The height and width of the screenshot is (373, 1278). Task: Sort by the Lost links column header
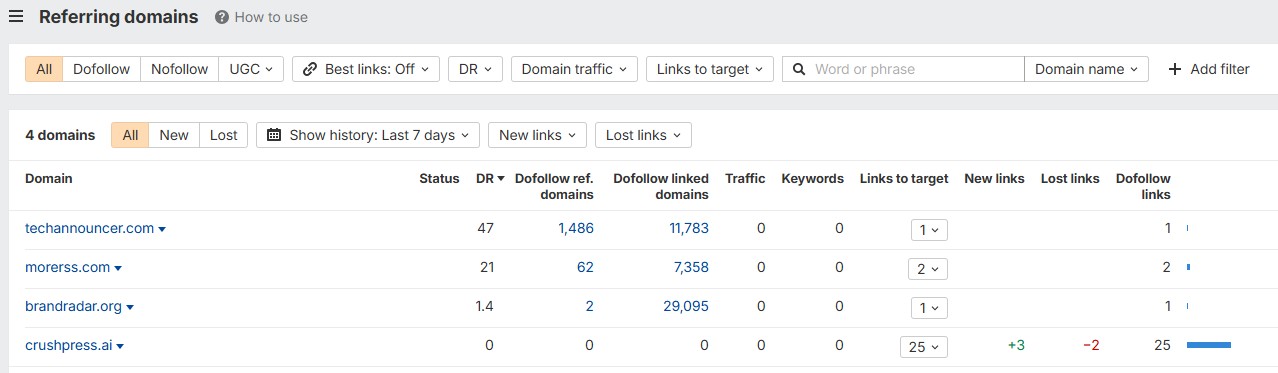[x=1070, y=178]
